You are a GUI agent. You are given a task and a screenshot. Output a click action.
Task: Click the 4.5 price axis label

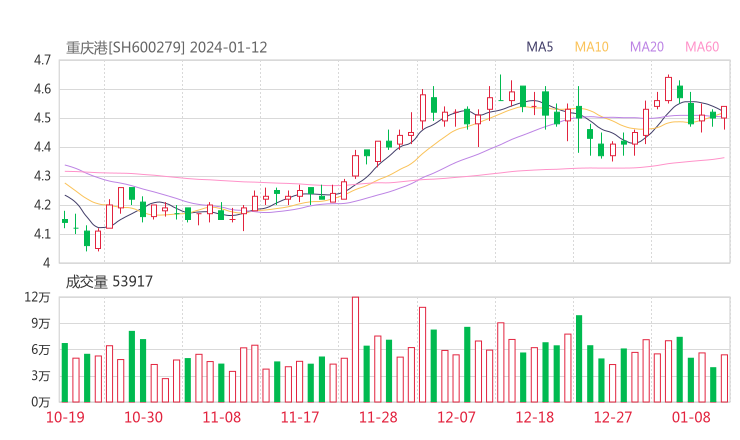(42, 118)
